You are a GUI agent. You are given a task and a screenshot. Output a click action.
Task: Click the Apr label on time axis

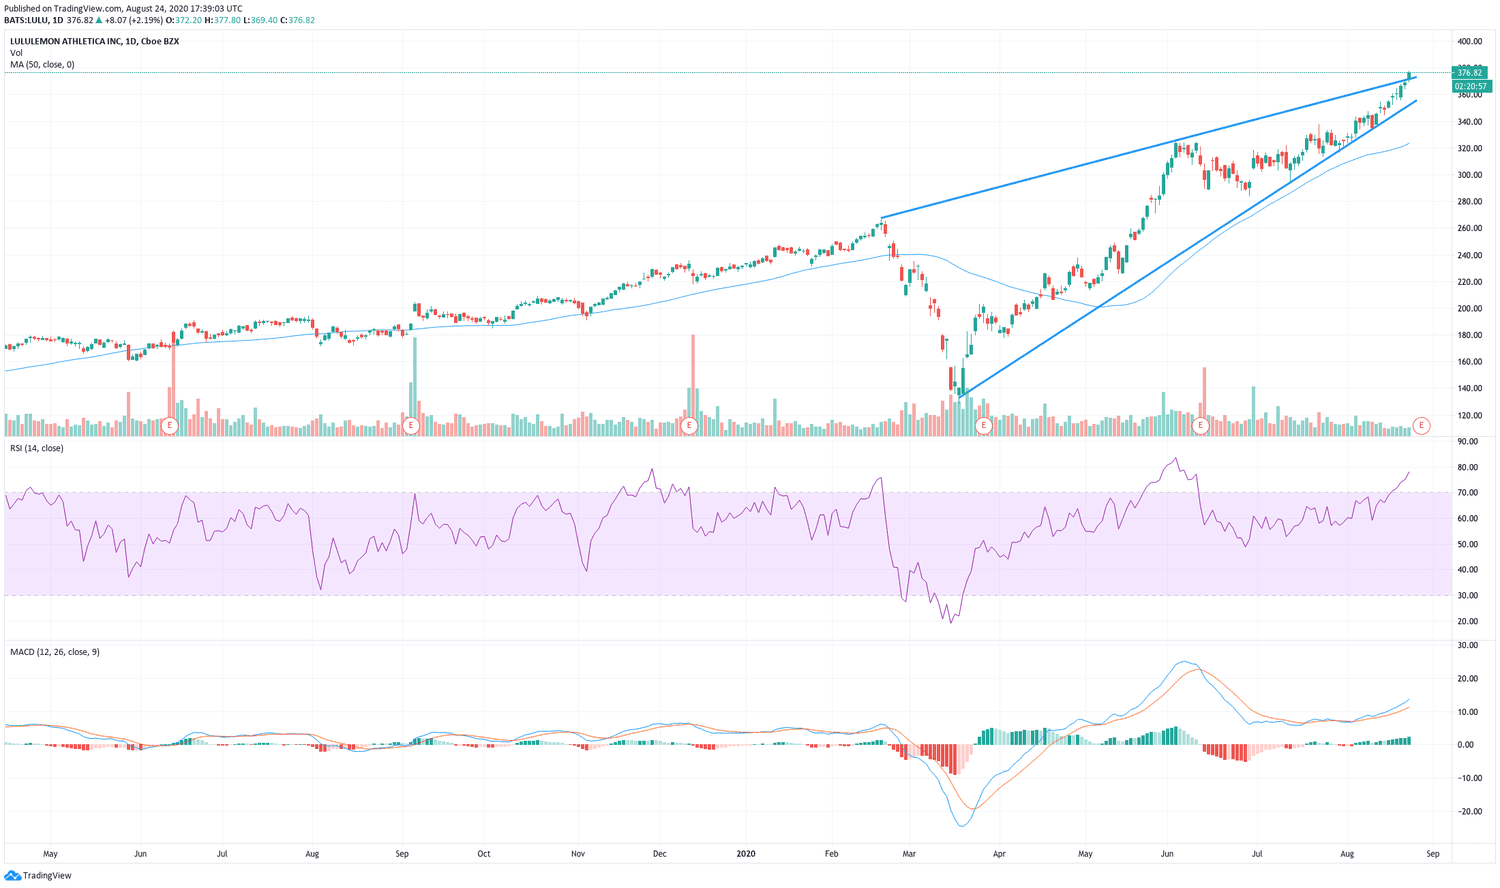pos(999,854)
